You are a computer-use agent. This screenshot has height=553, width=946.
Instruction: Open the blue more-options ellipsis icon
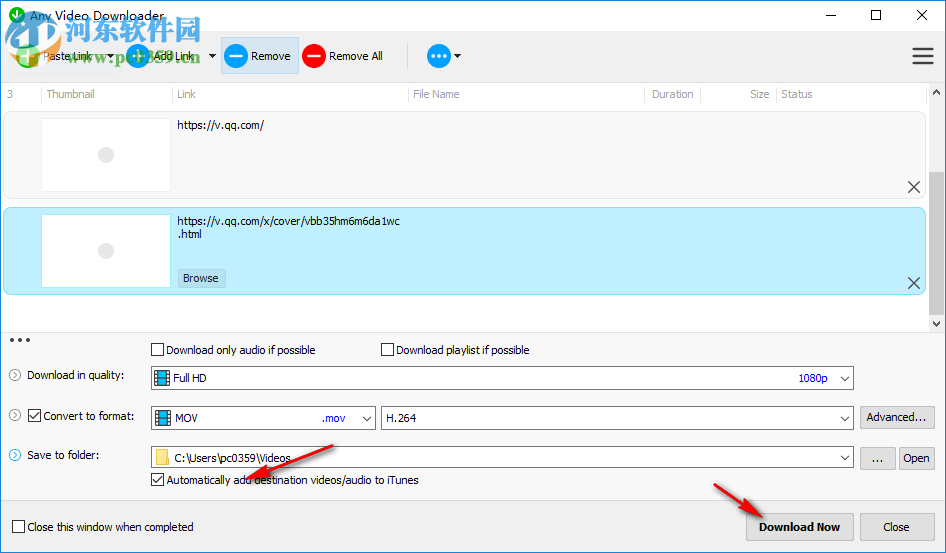click(x=439, y=56)
